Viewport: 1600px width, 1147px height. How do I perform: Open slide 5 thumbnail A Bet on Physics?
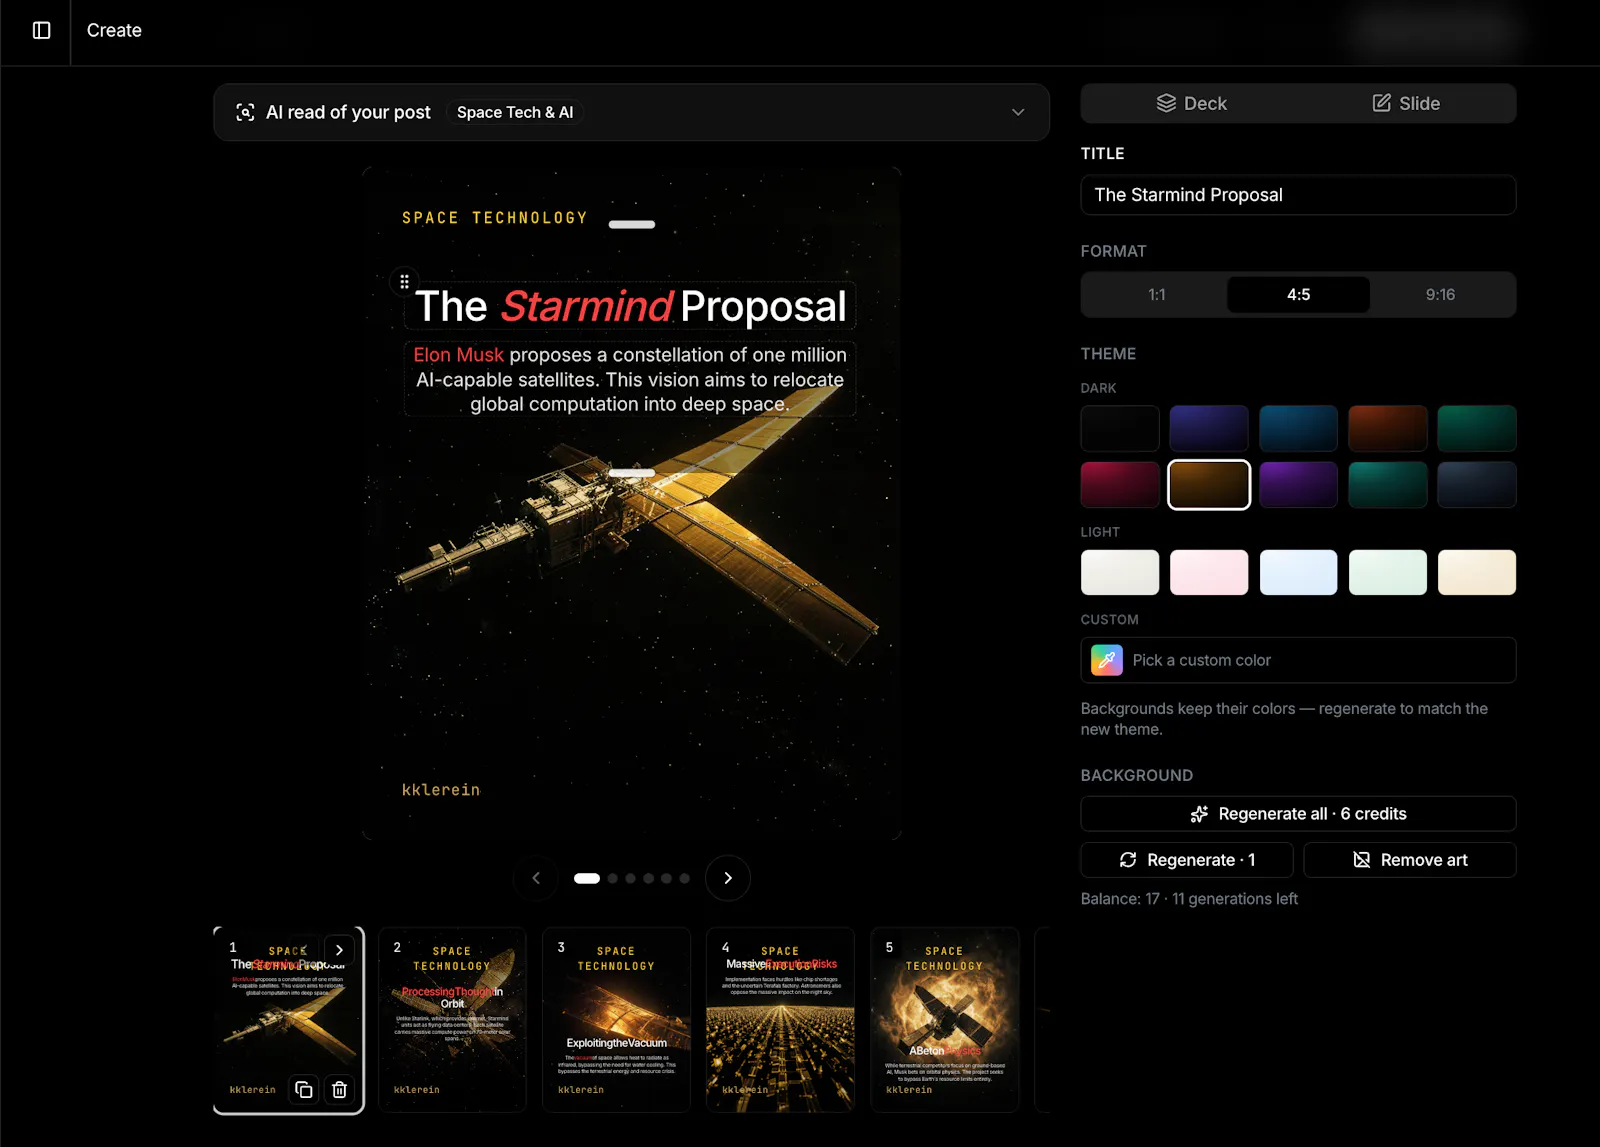click(x=944, y=1020)
